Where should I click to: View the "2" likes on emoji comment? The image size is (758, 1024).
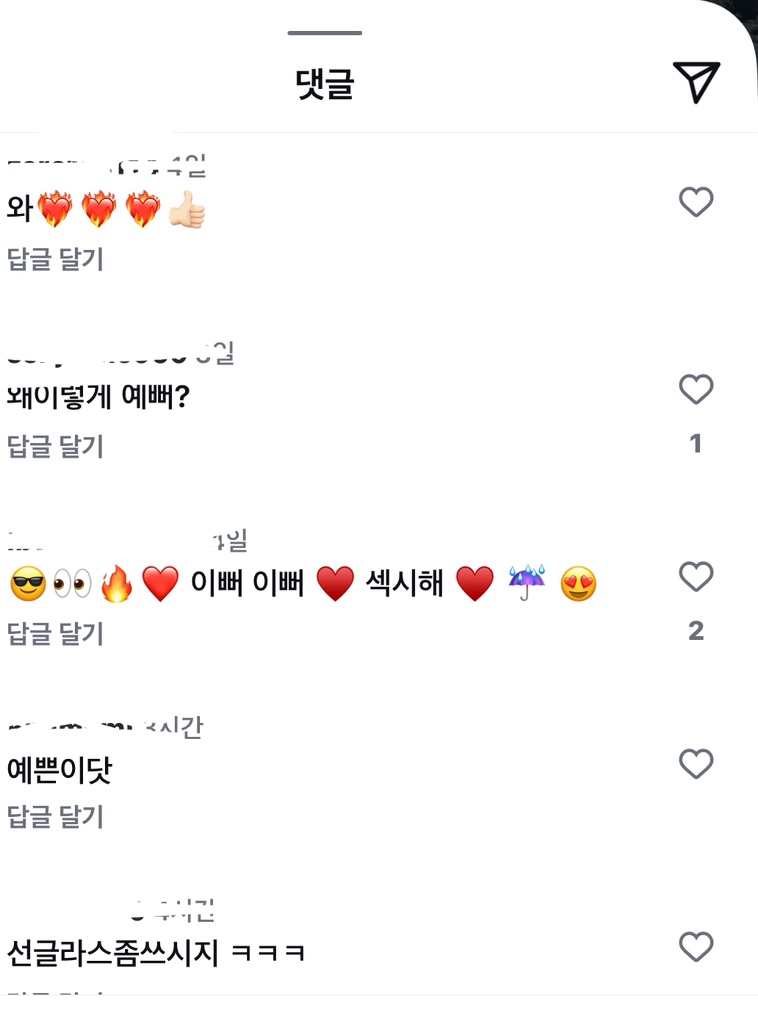(x=696, y=630)
